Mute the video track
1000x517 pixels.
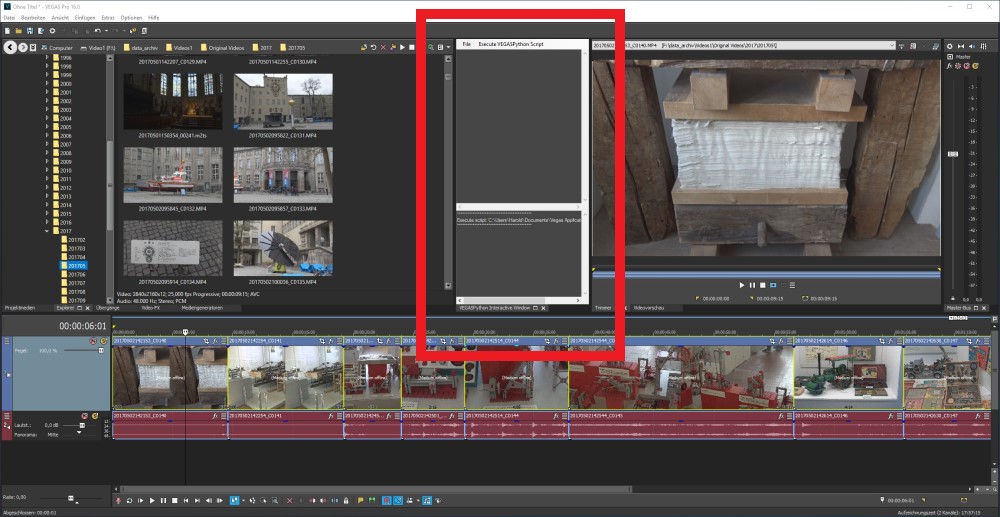click(x=92, y=341)
